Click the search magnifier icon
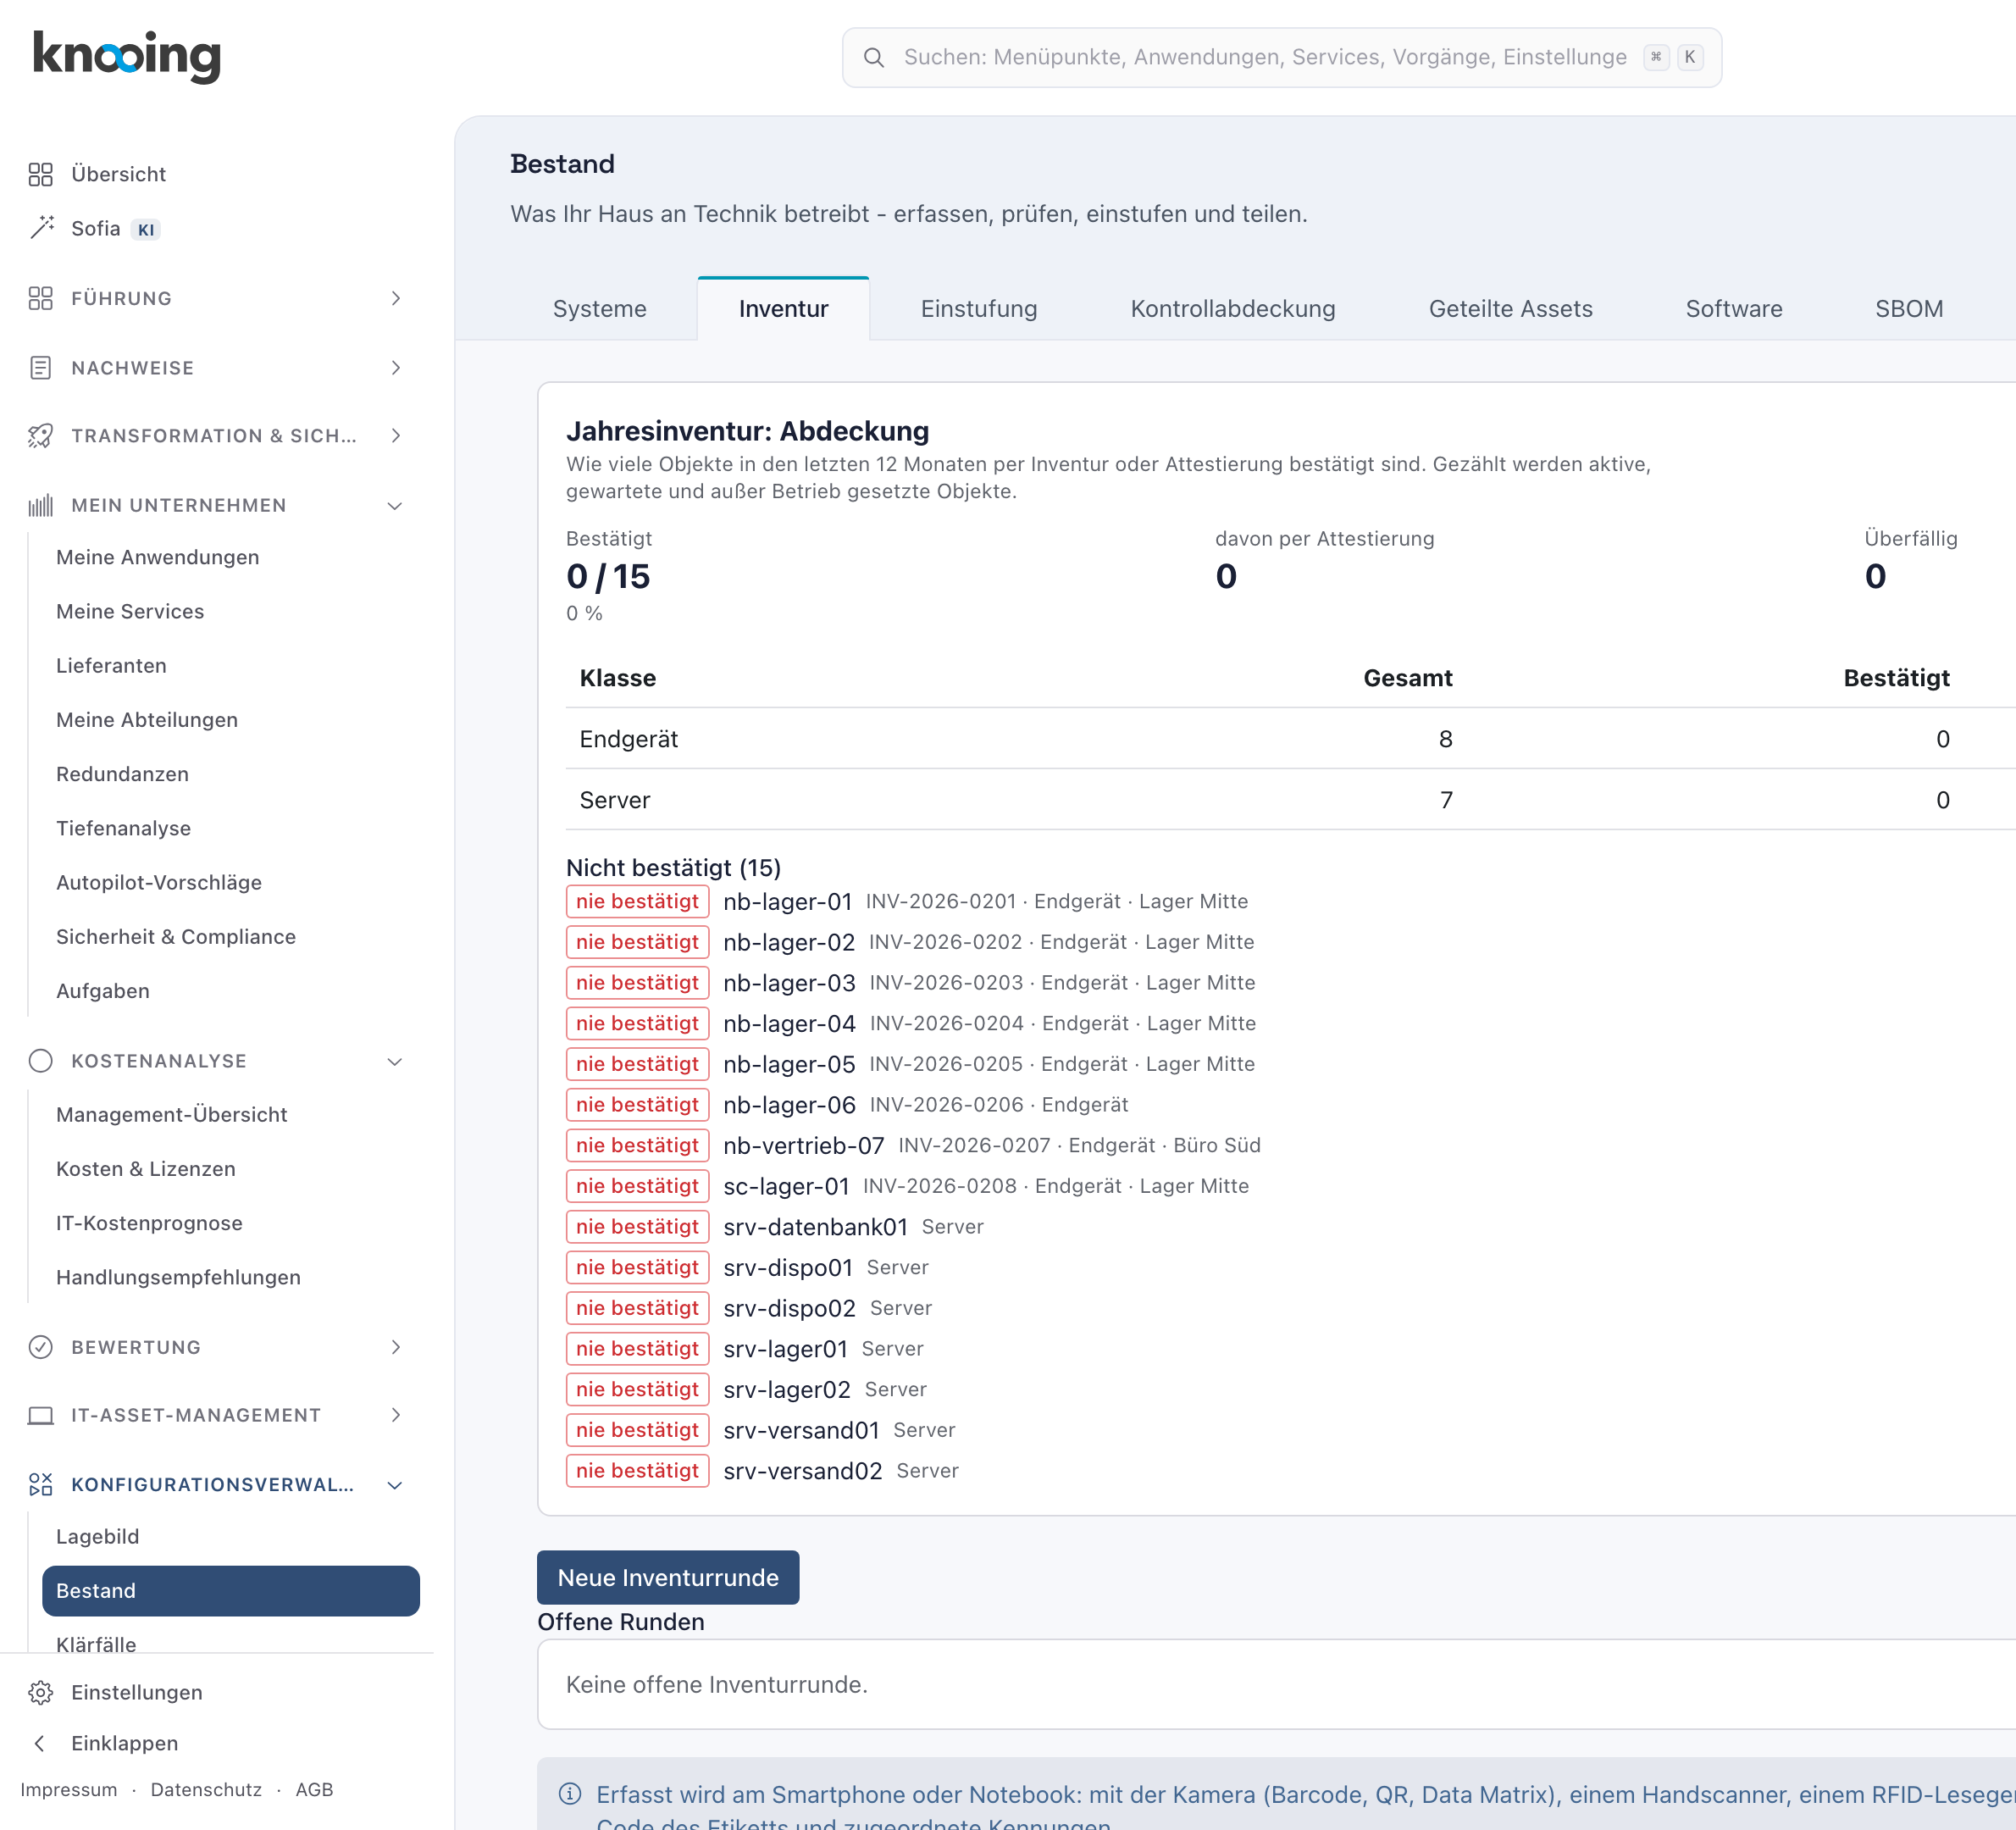 coord(874,58)
